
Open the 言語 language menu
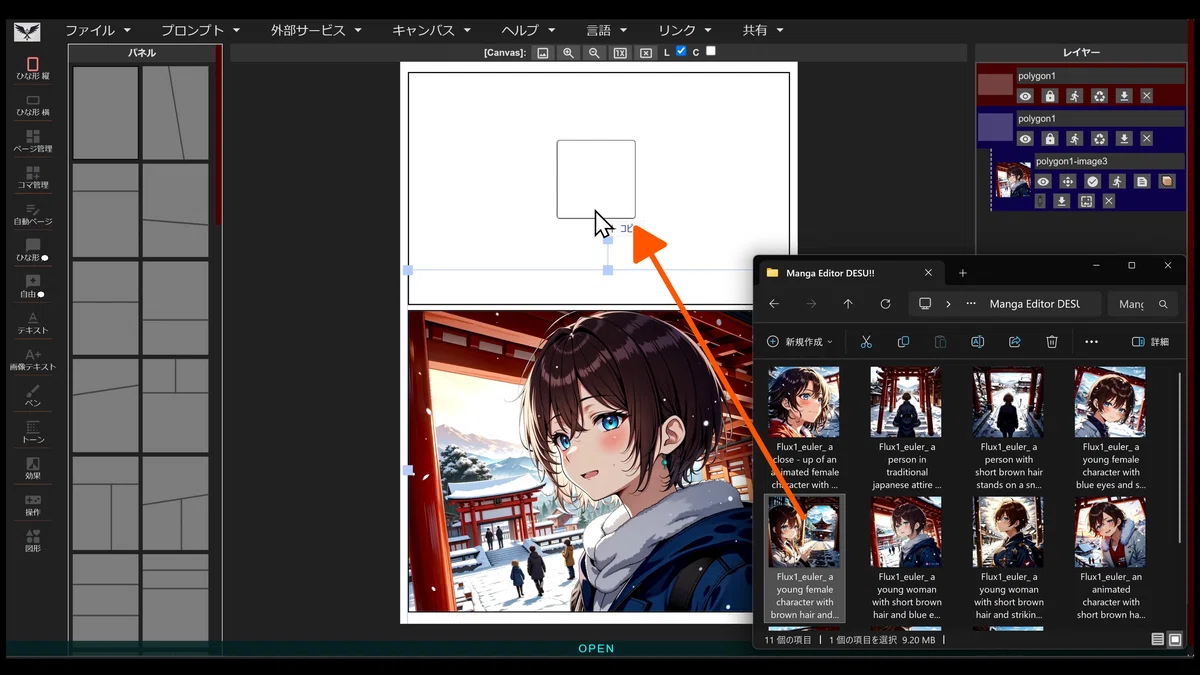[607, 30]
